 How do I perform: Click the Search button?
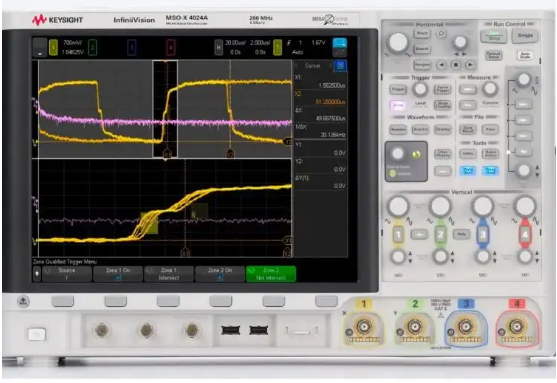(x=422, y=49)
